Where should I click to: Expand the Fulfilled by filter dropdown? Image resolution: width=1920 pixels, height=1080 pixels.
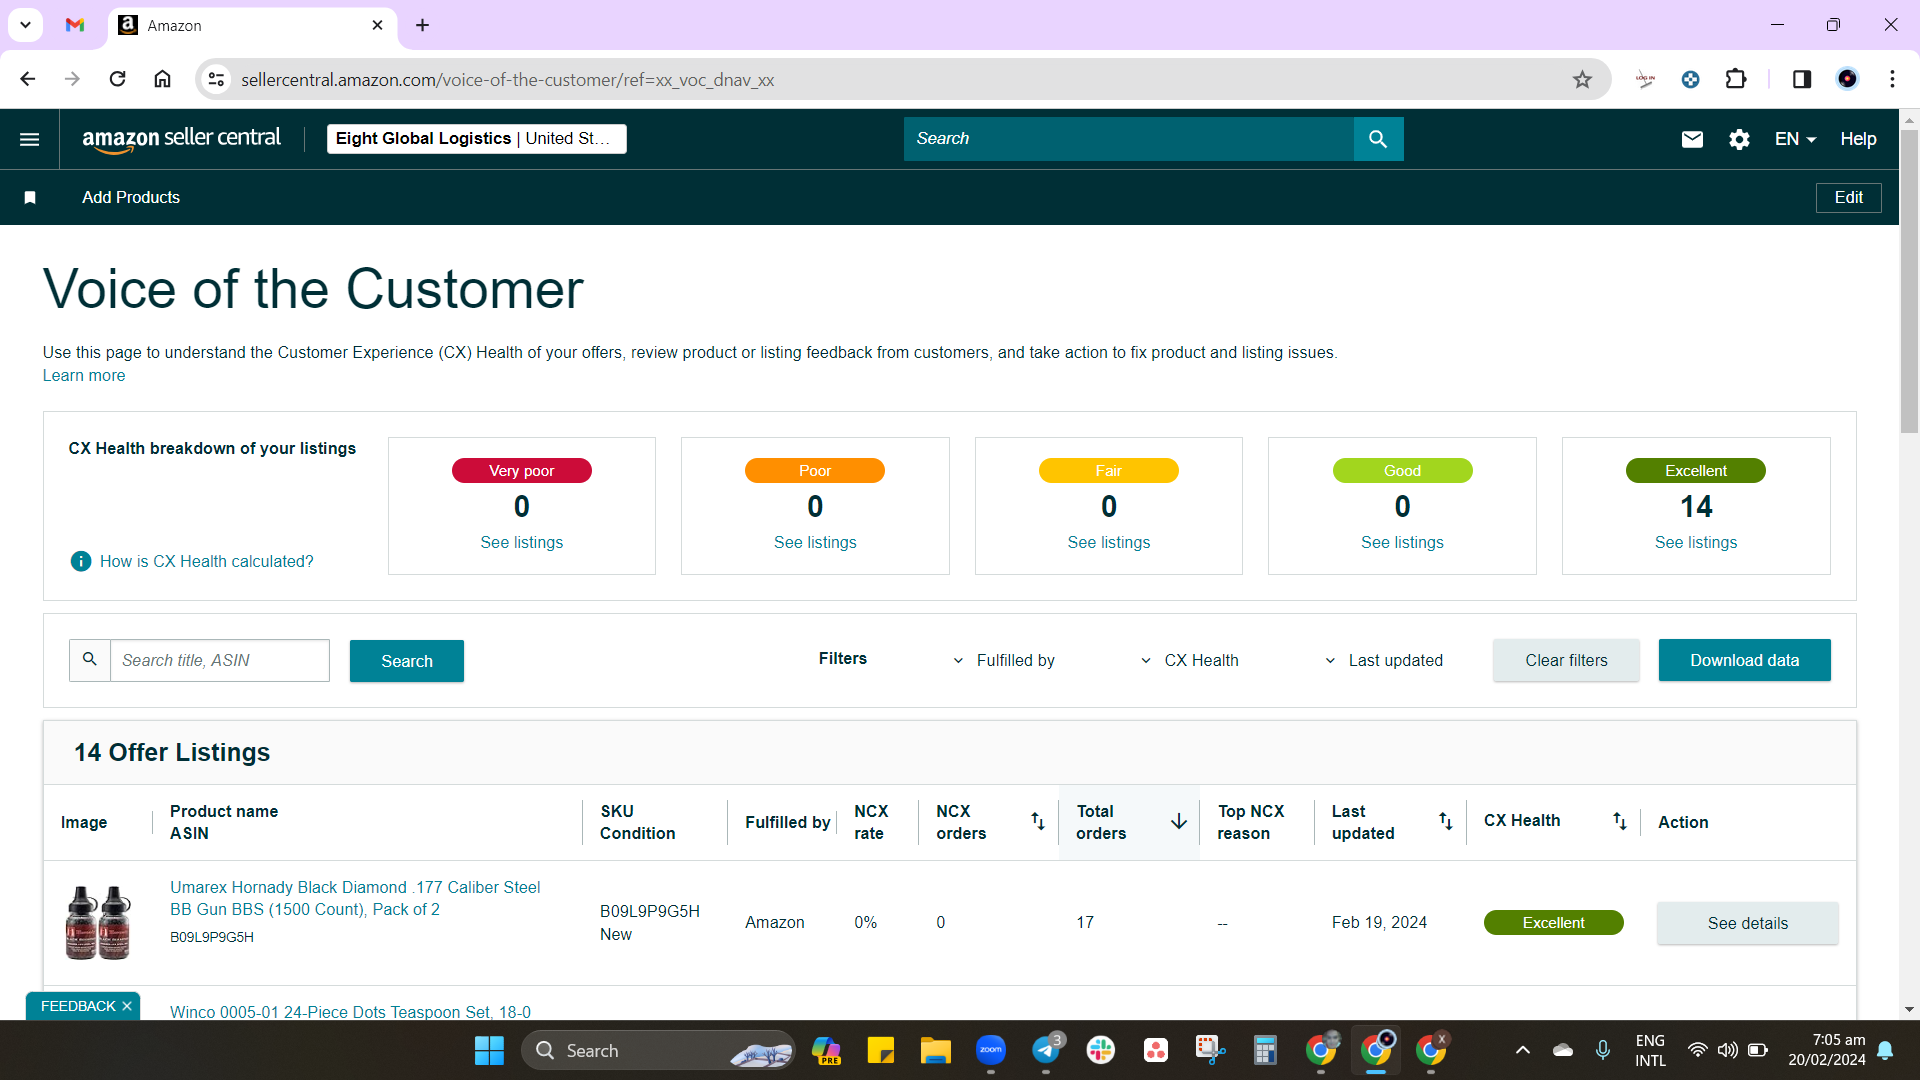[x=1004, y=660]
